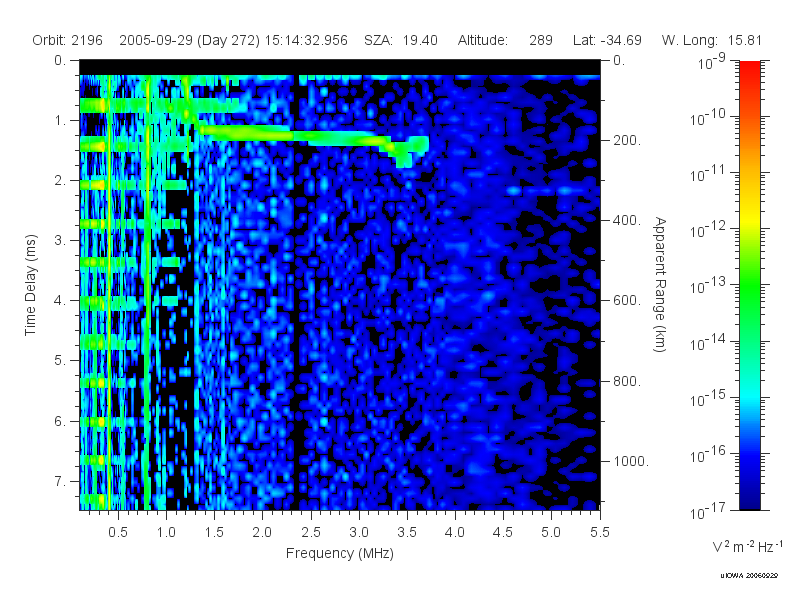Click the 'V² m⁻² Hz⁻¹' units label
The image size is (800, 600).
(747, 546)
